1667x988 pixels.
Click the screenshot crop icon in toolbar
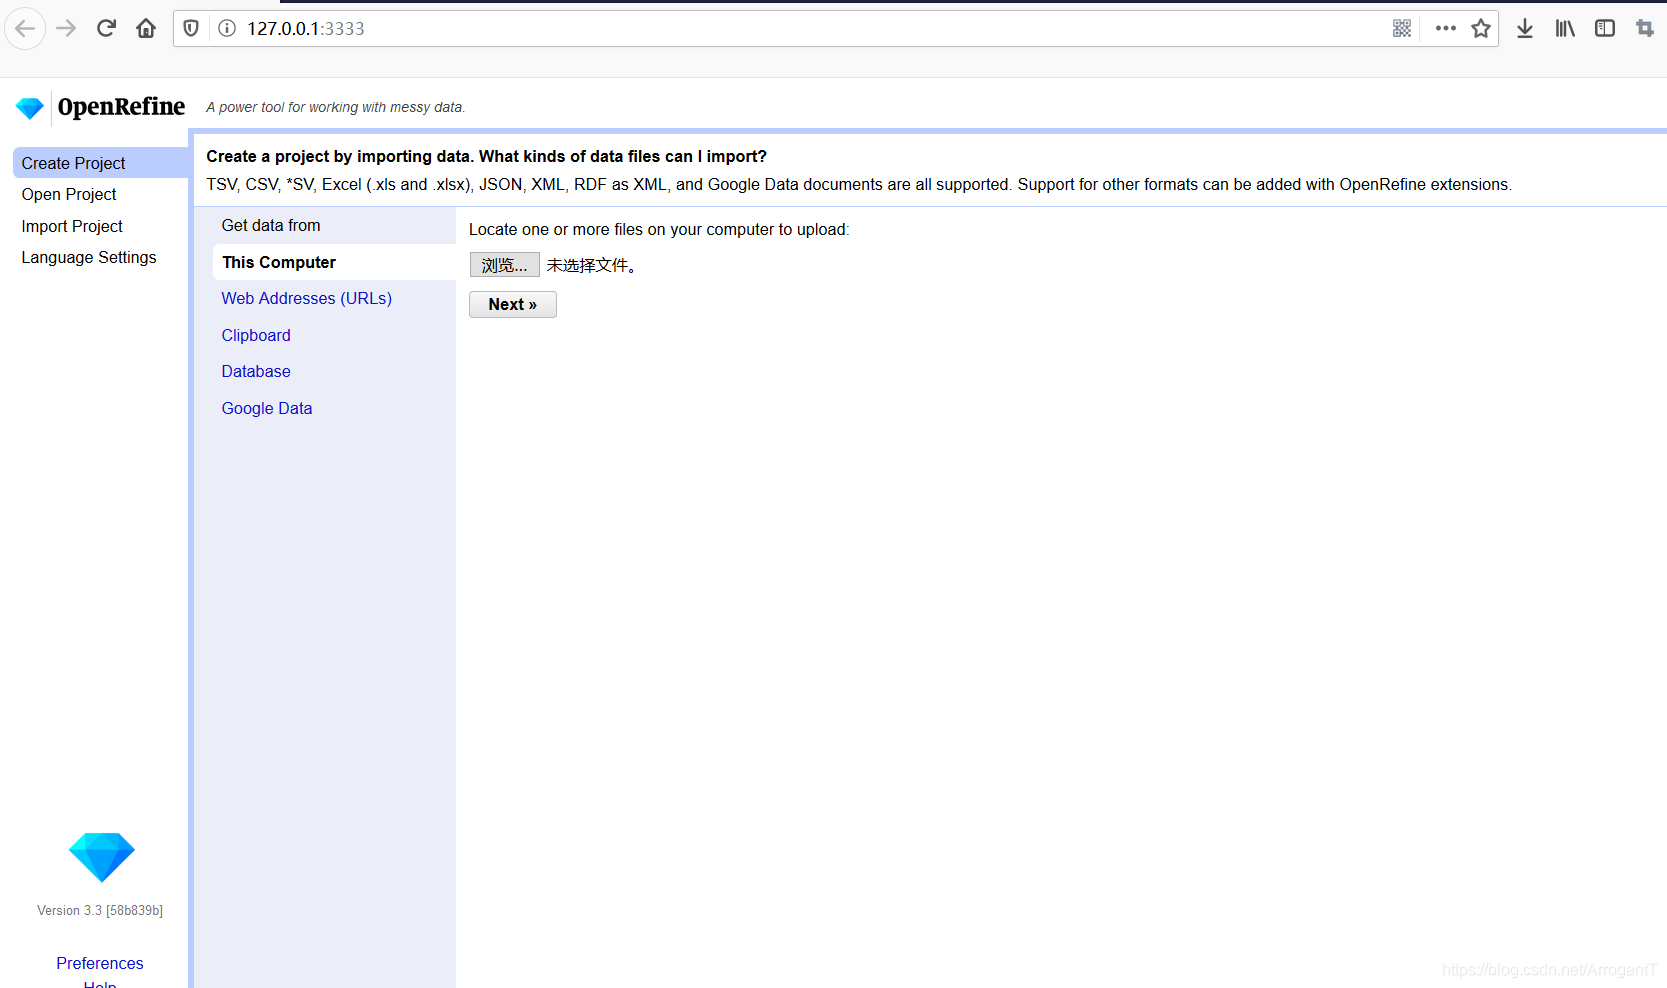(x=1645, y=28)
